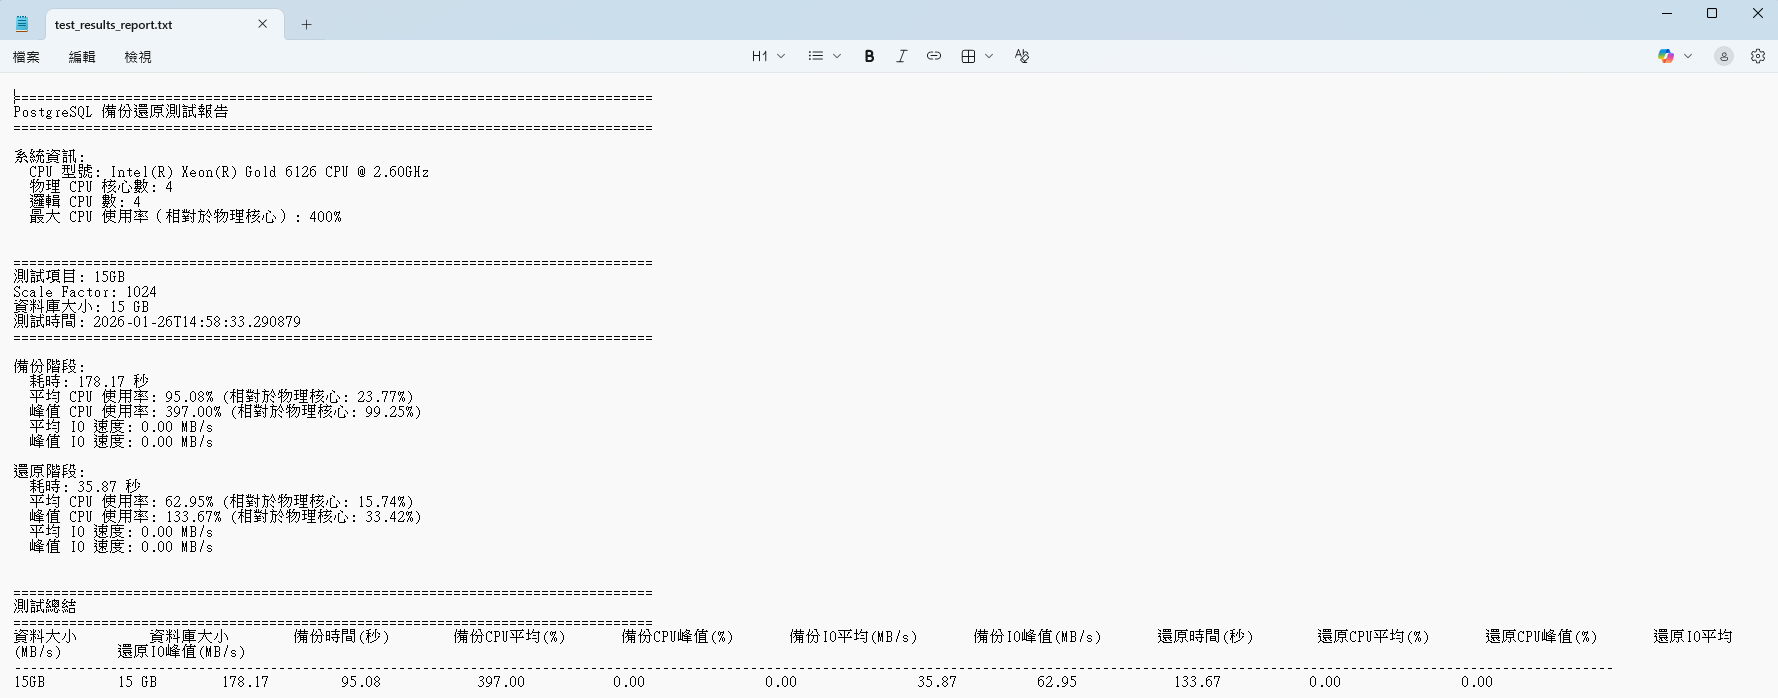Click the table grid icon
Image resolution: width=1778 pixels, height=698 pixels.
coord(968,57)
